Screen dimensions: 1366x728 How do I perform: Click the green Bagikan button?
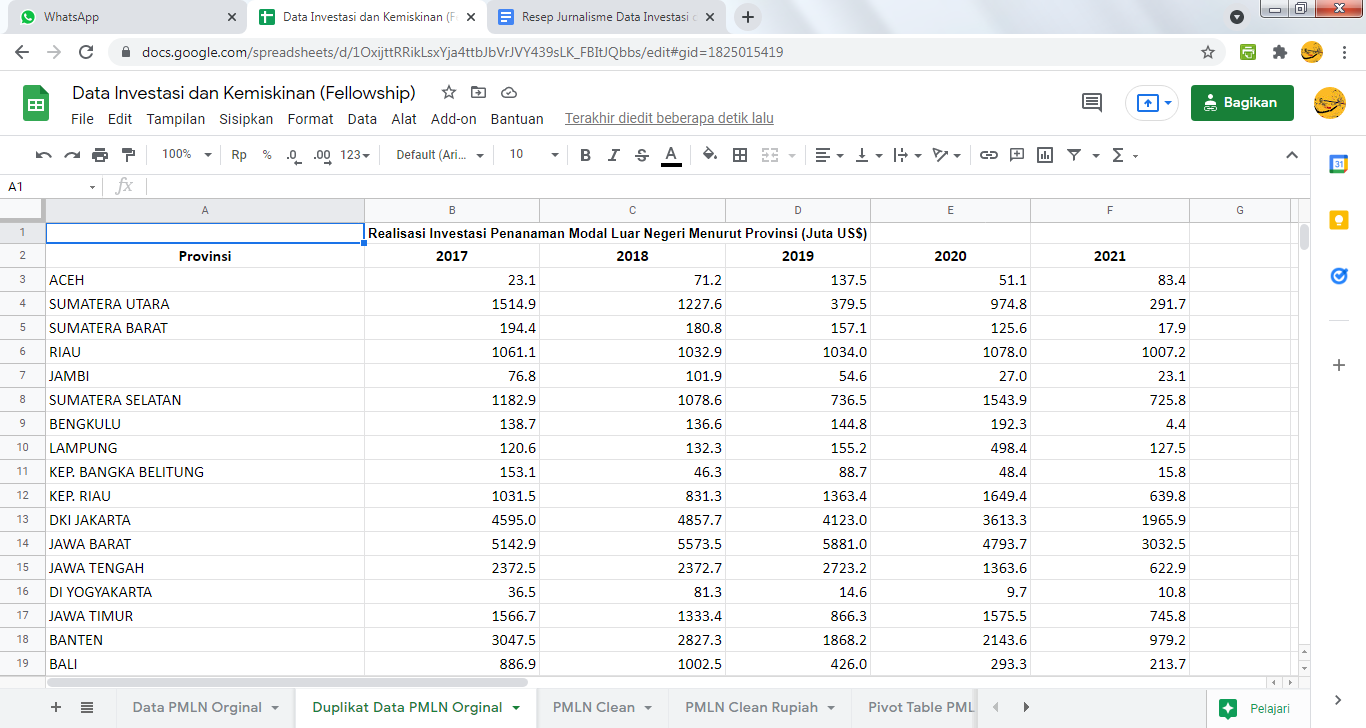[1241, 102]
